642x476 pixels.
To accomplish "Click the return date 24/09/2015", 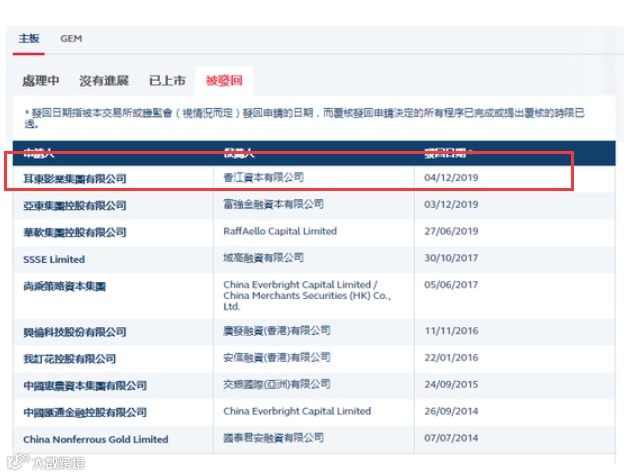I will [451, 384].
